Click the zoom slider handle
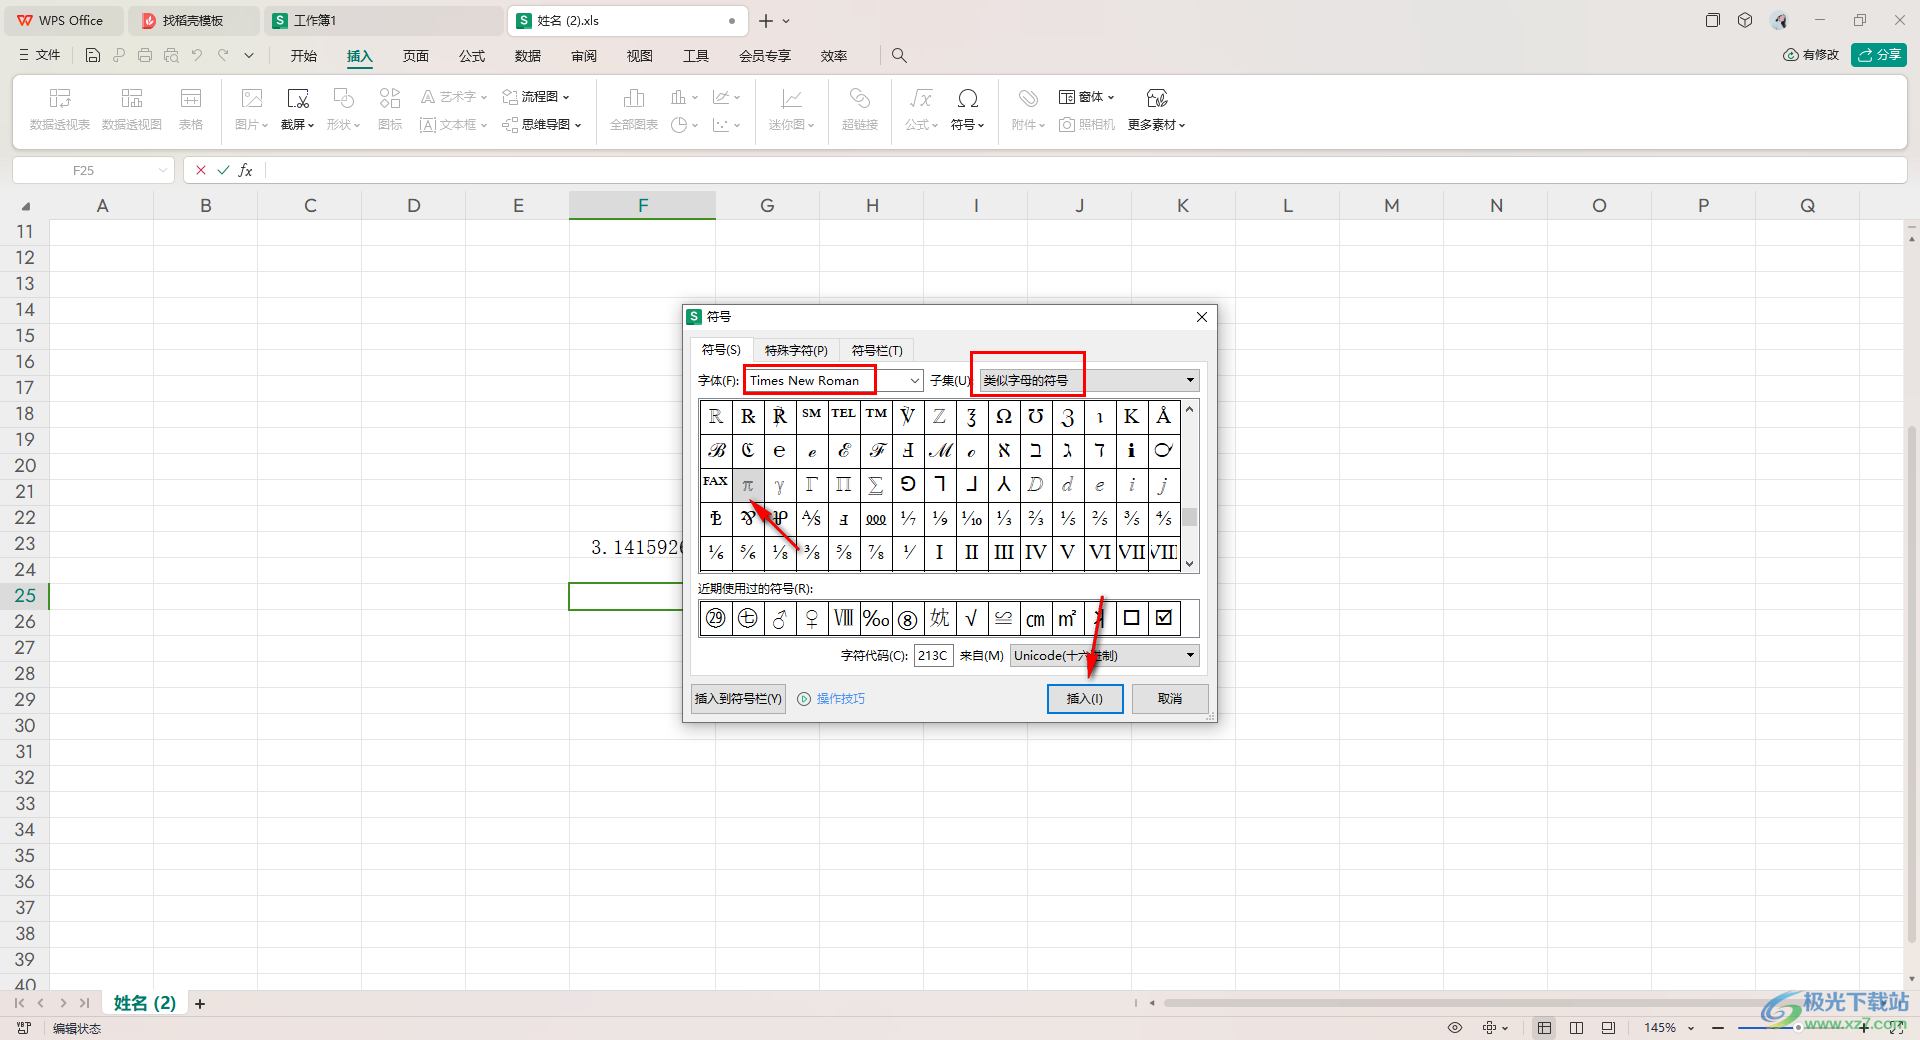Screen dimensions: 1920x1040 pyautogui.click(x=1798, y=1028)
